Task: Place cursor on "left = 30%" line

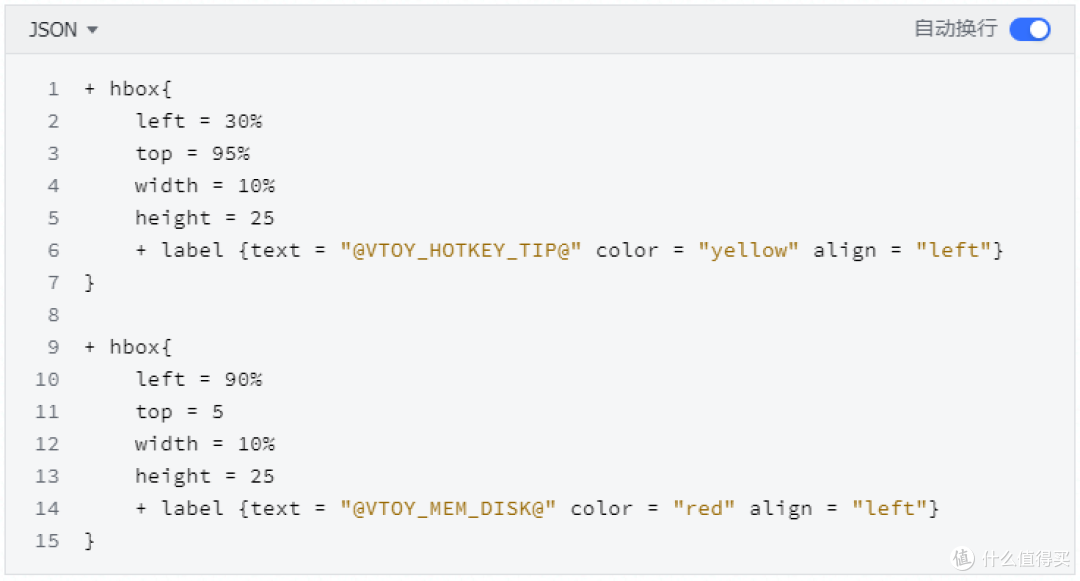Action: [x=199, y=121]
